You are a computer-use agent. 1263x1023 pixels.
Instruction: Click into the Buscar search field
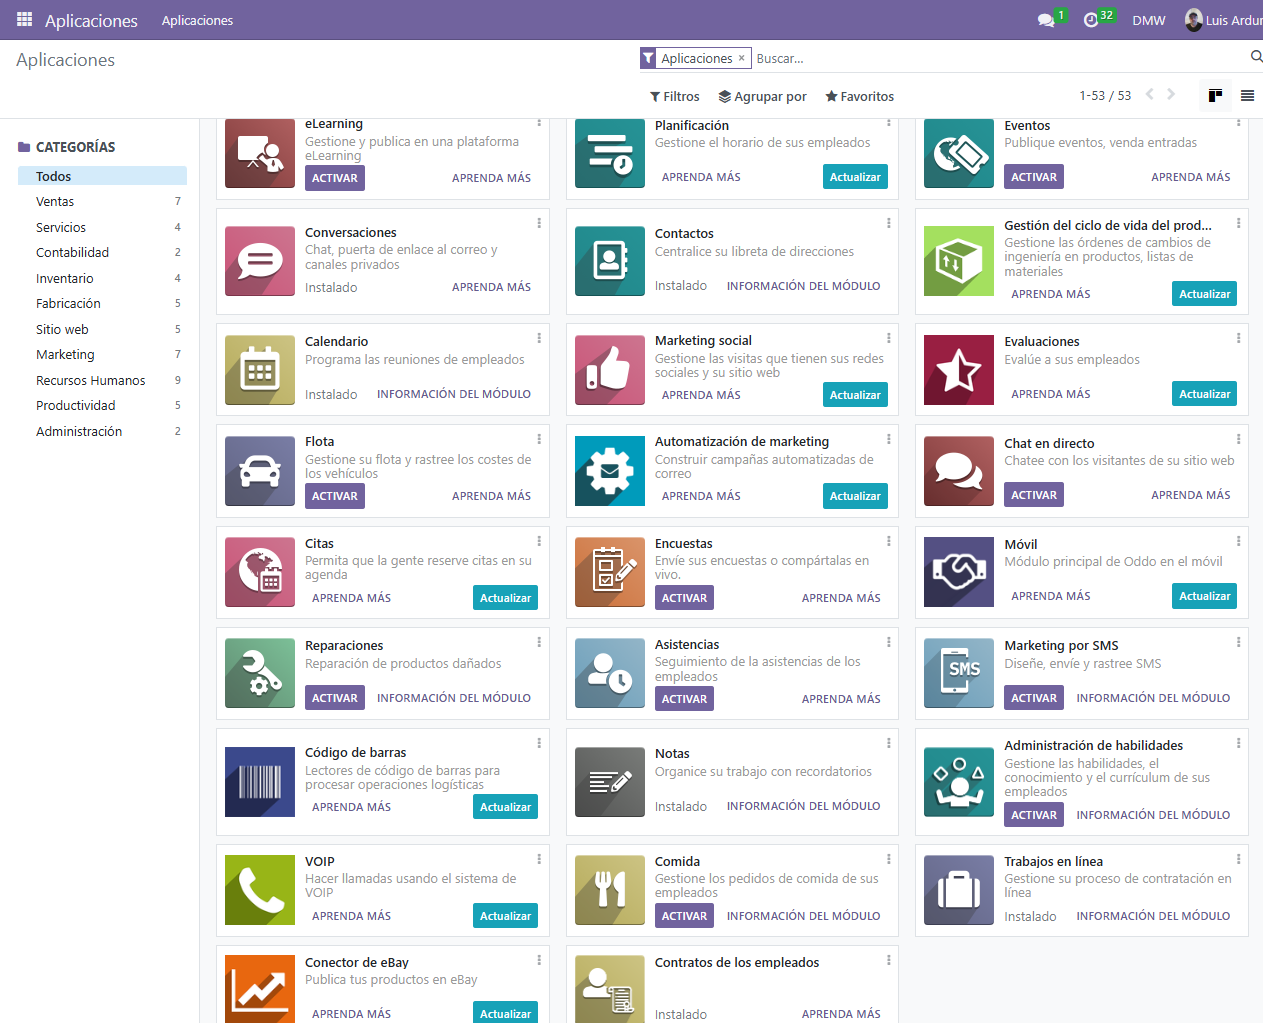[x=990, y=59]
